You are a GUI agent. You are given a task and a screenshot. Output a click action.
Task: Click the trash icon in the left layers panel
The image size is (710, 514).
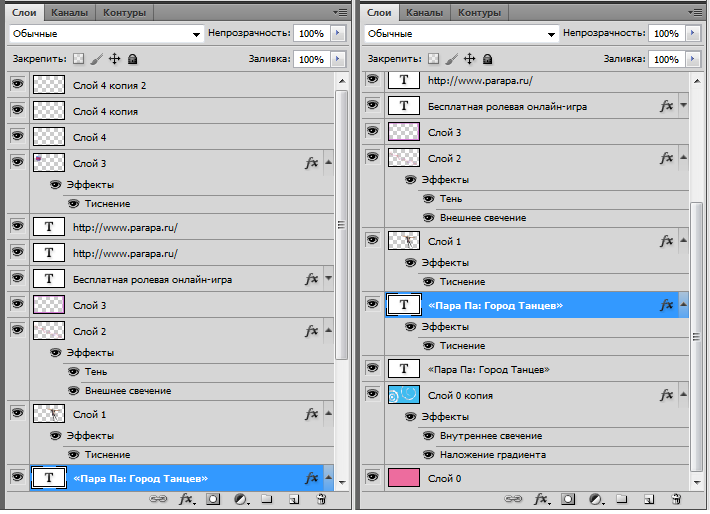pyautogui.click(x=321, y=498)
